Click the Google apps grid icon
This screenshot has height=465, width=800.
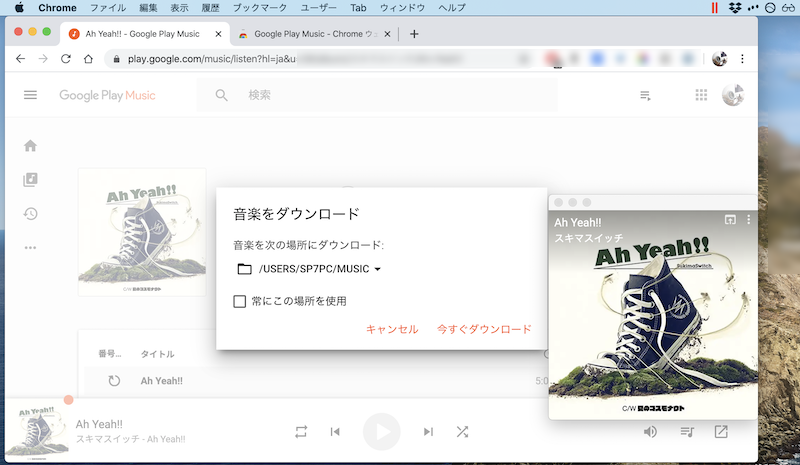point(701,95)
